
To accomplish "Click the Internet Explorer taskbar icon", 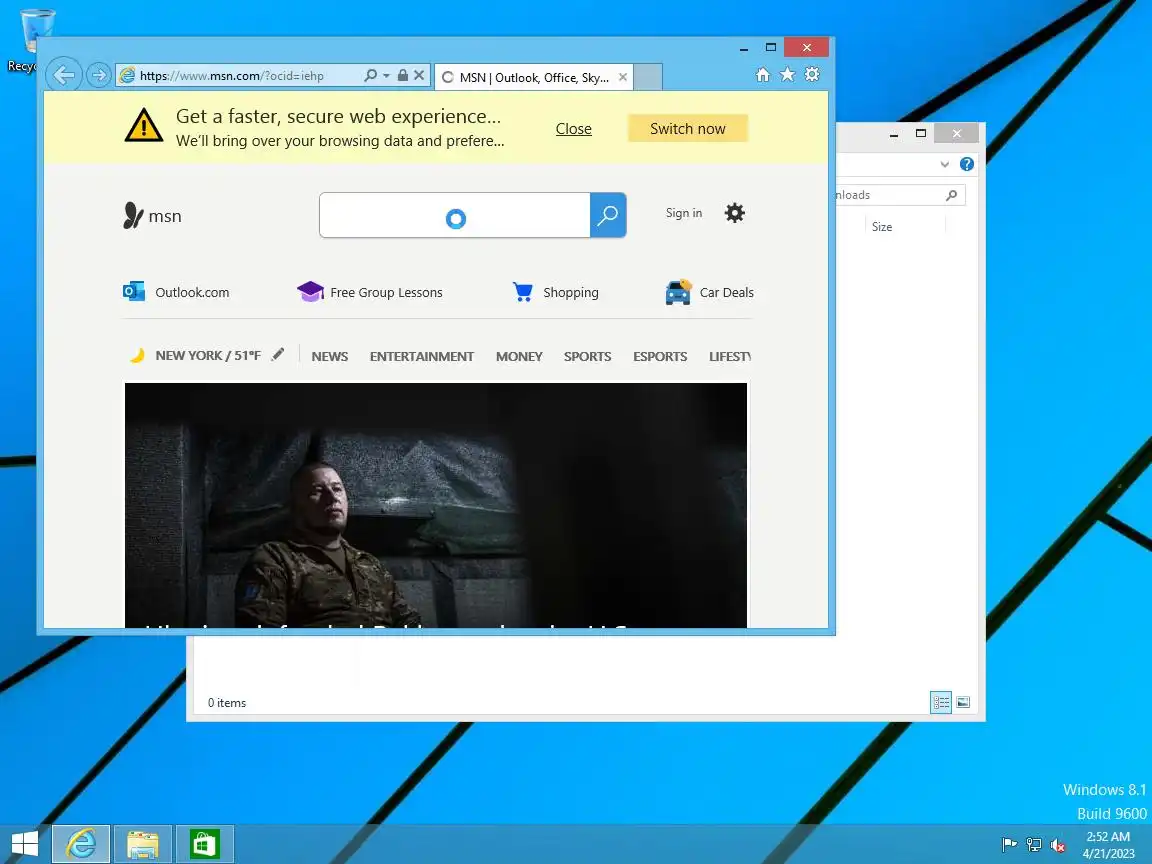I will [x=81, y=844].
